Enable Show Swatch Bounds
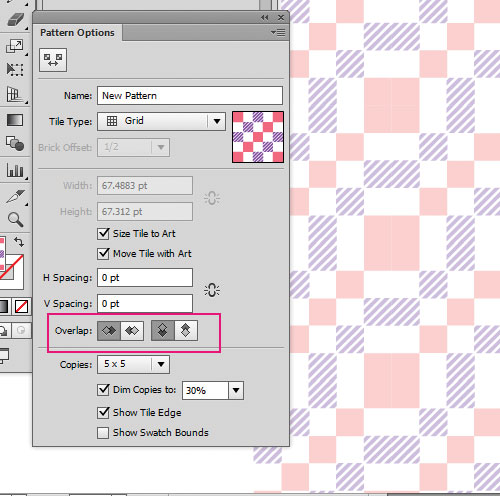Screen dimensions: 500x496 (x=103, y=433)
